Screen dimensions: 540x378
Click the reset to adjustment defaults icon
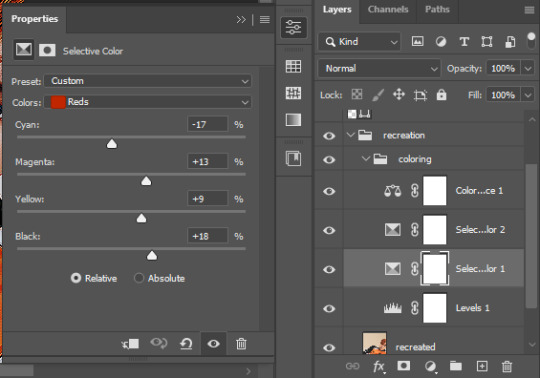(186, 344)
